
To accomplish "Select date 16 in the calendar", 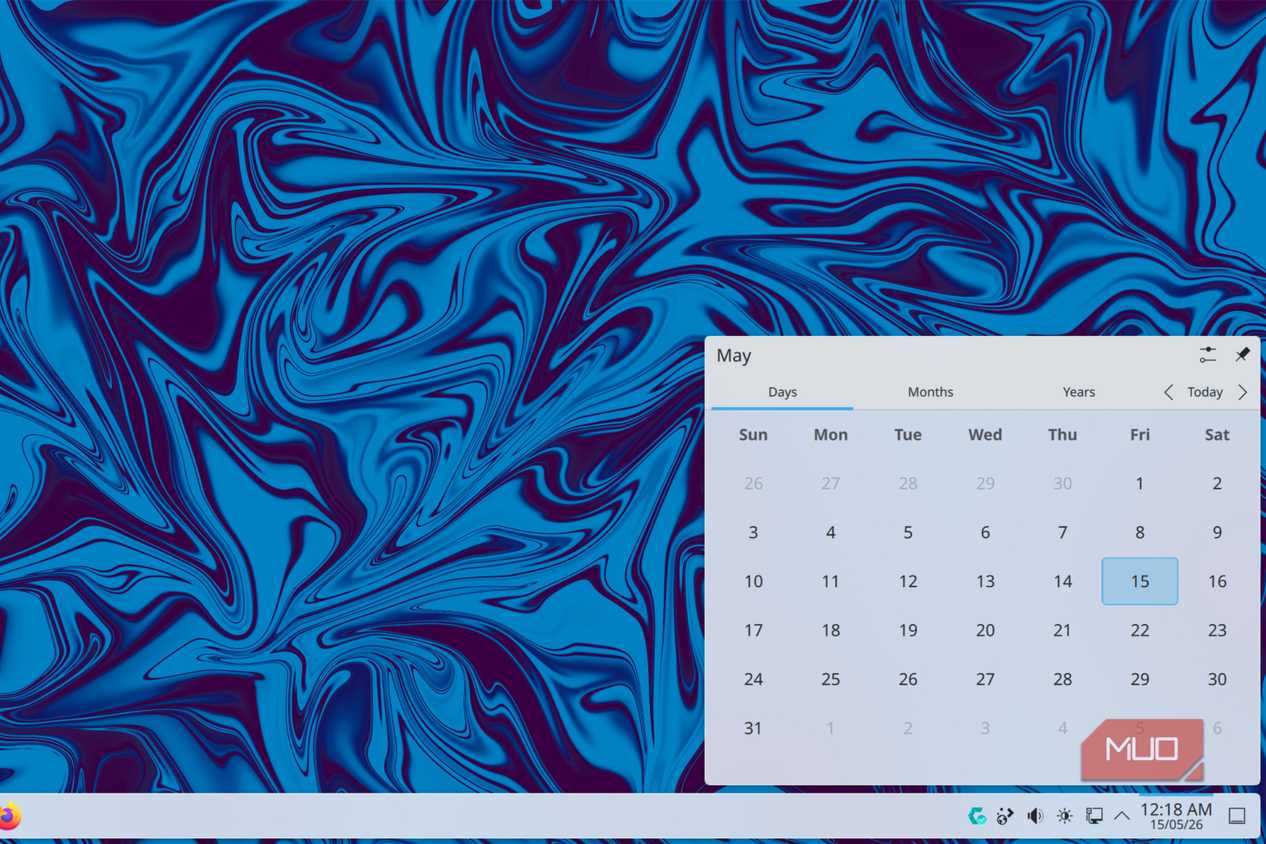I will [x=1217, y=581].
